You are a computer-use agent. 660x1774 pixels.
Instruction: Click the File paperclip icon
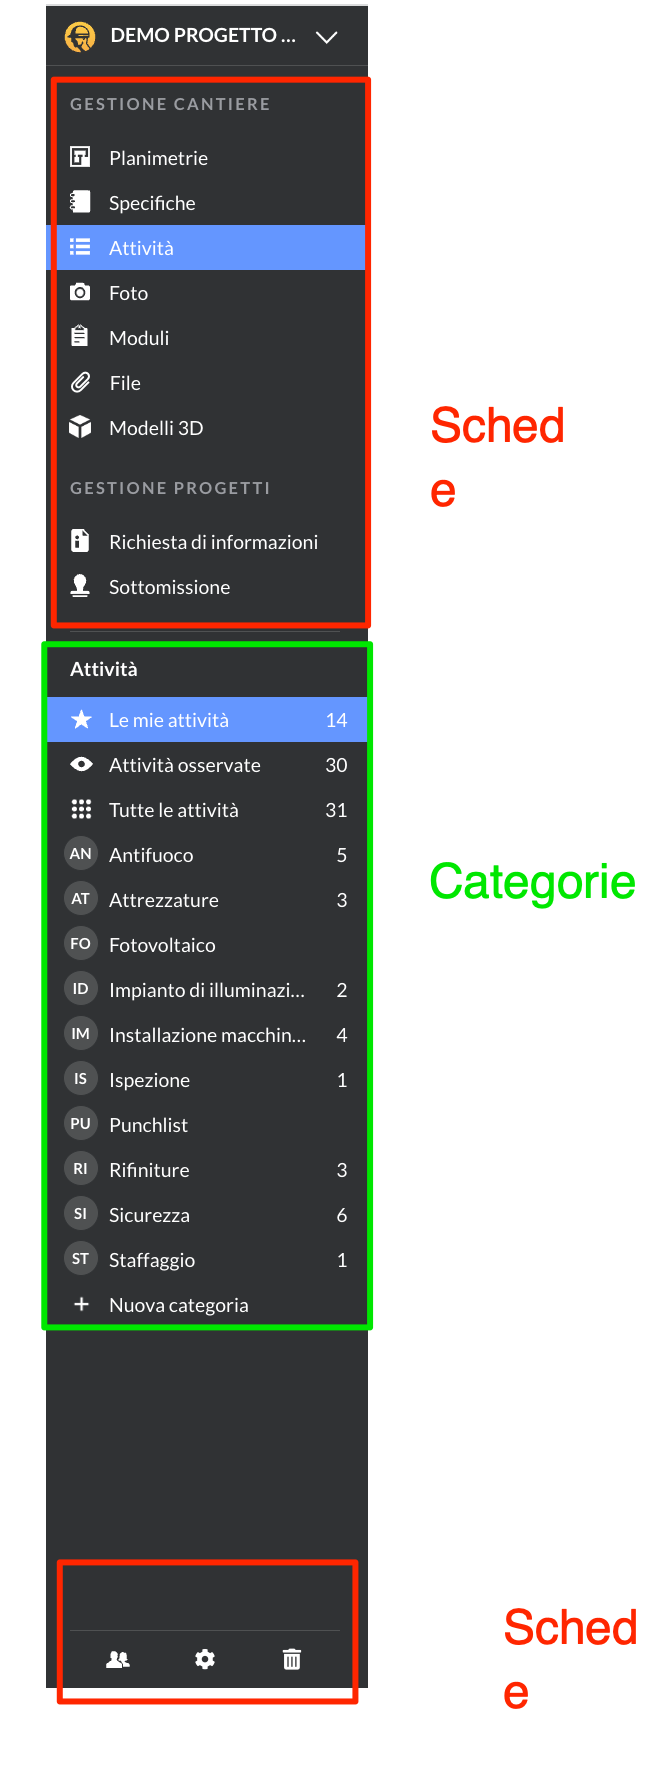(80, 382)
